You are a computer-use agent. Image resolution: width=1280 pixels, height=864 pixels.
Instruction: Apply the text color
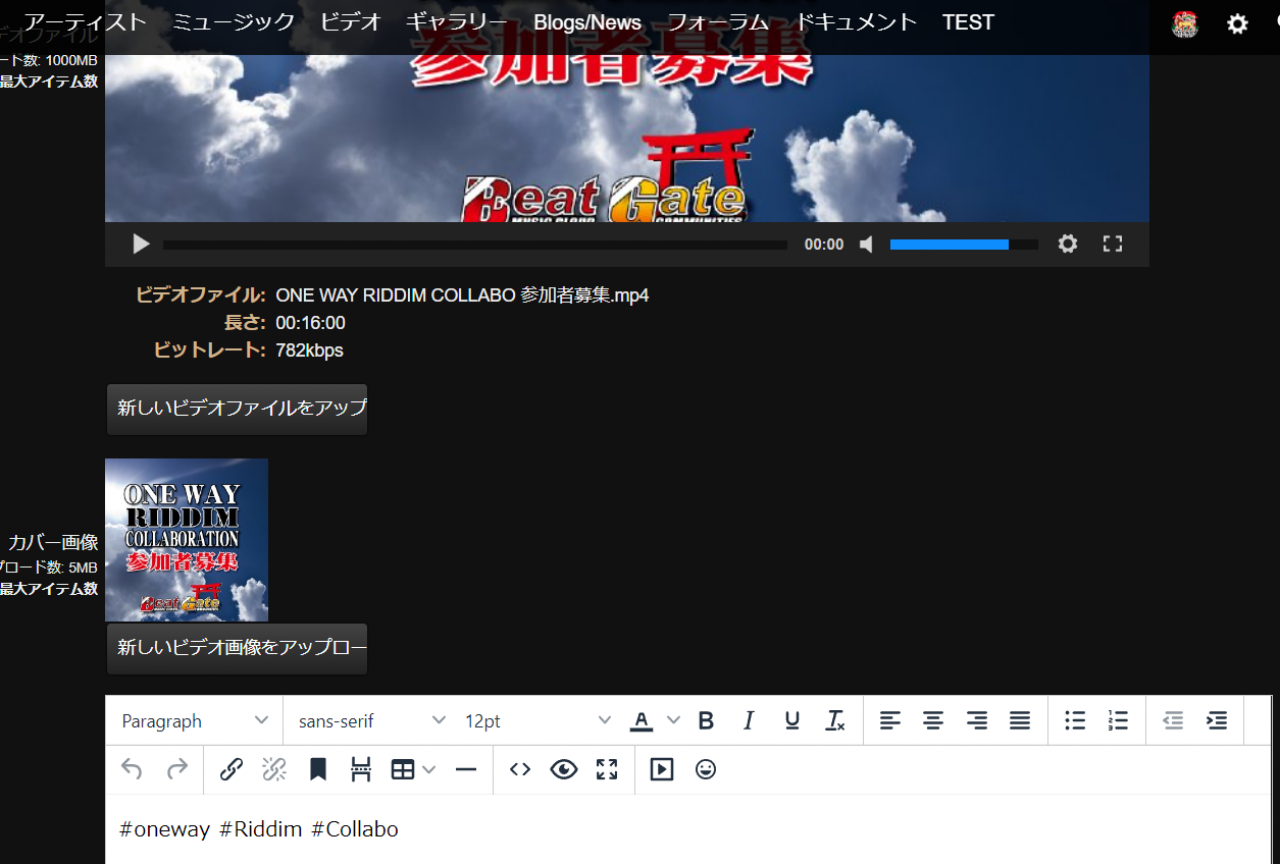[x=641, y=721]
